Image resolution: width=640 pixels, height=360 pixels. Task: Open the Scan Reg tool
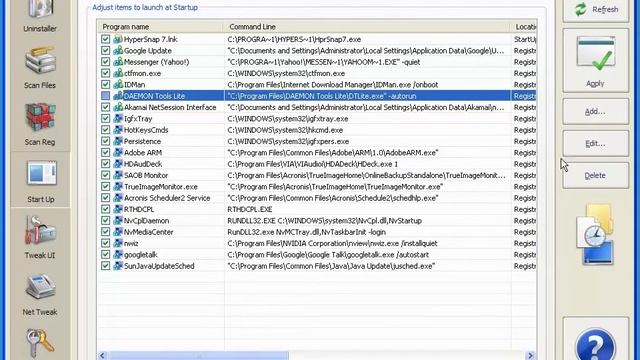pyautogui.click(x=40, y=124)
